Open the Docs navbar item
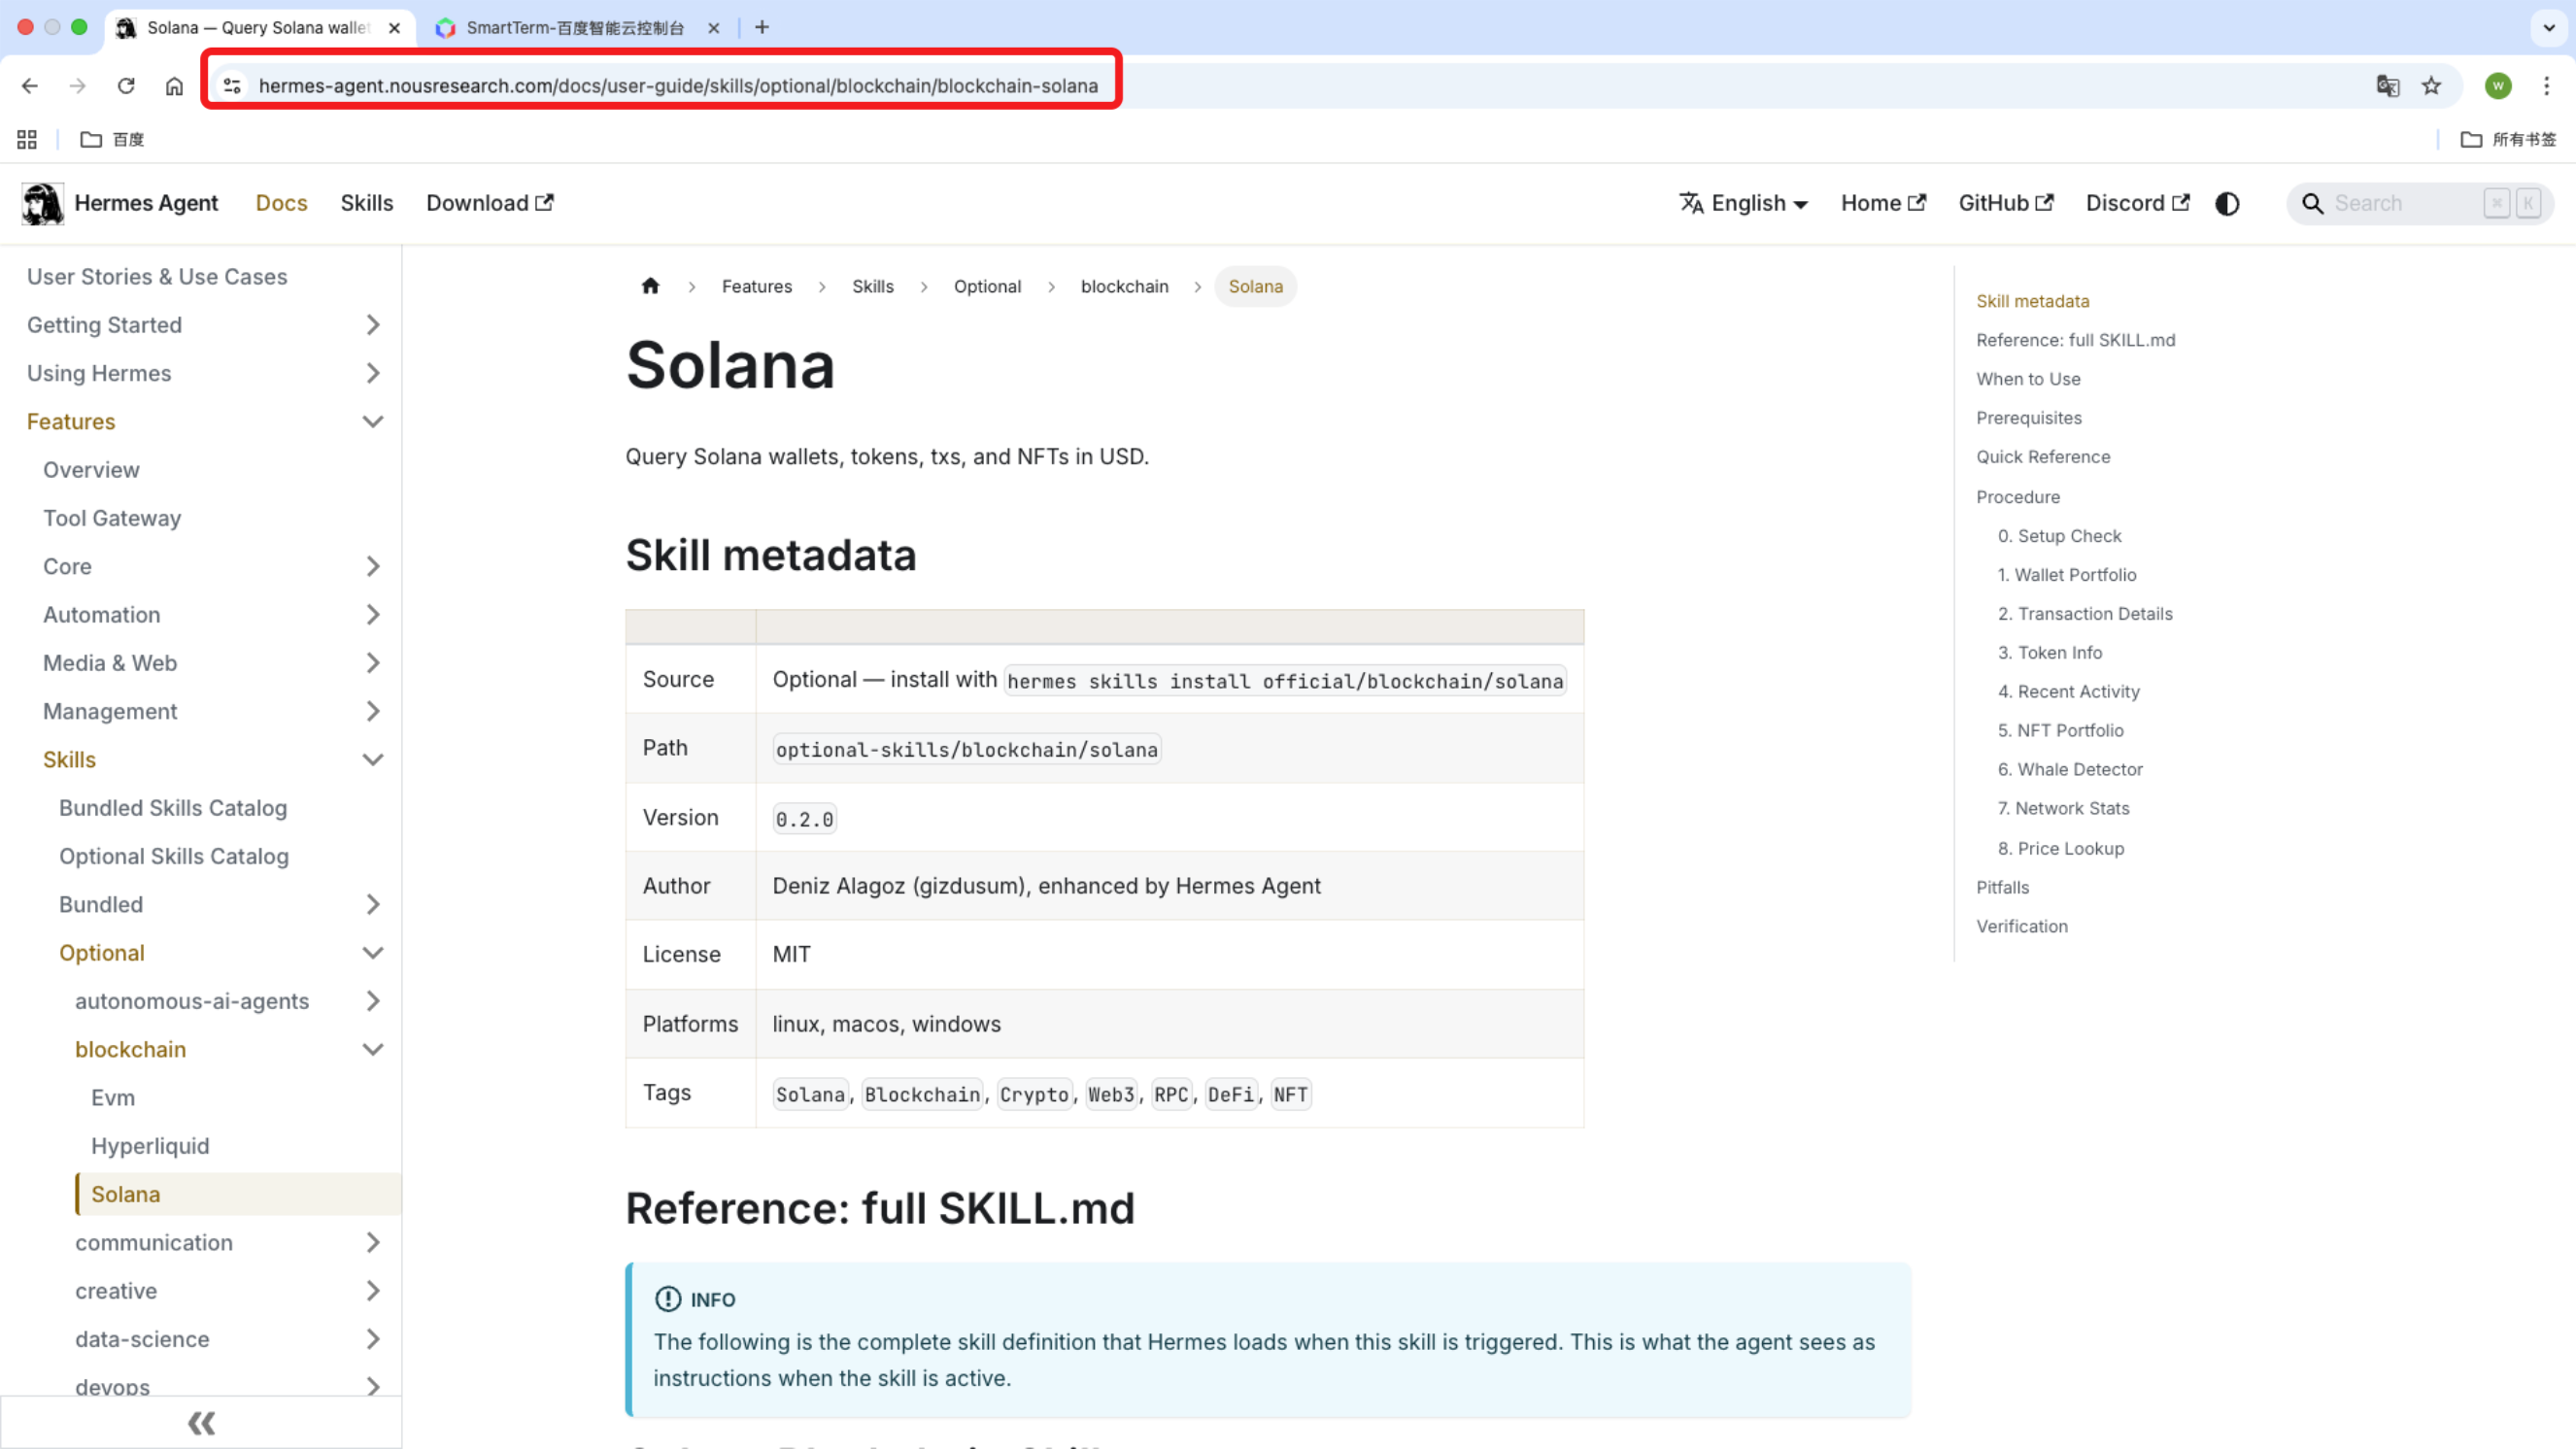The height and width of the screenshot is (1449, 2576). (281, 203)
